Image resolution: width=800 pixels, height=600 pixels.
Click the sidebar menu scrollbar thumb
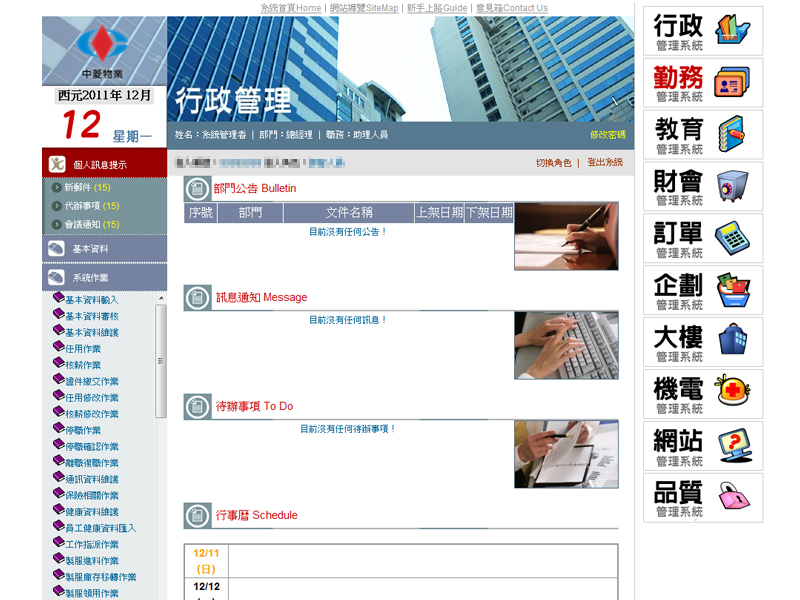pos(161,361)
